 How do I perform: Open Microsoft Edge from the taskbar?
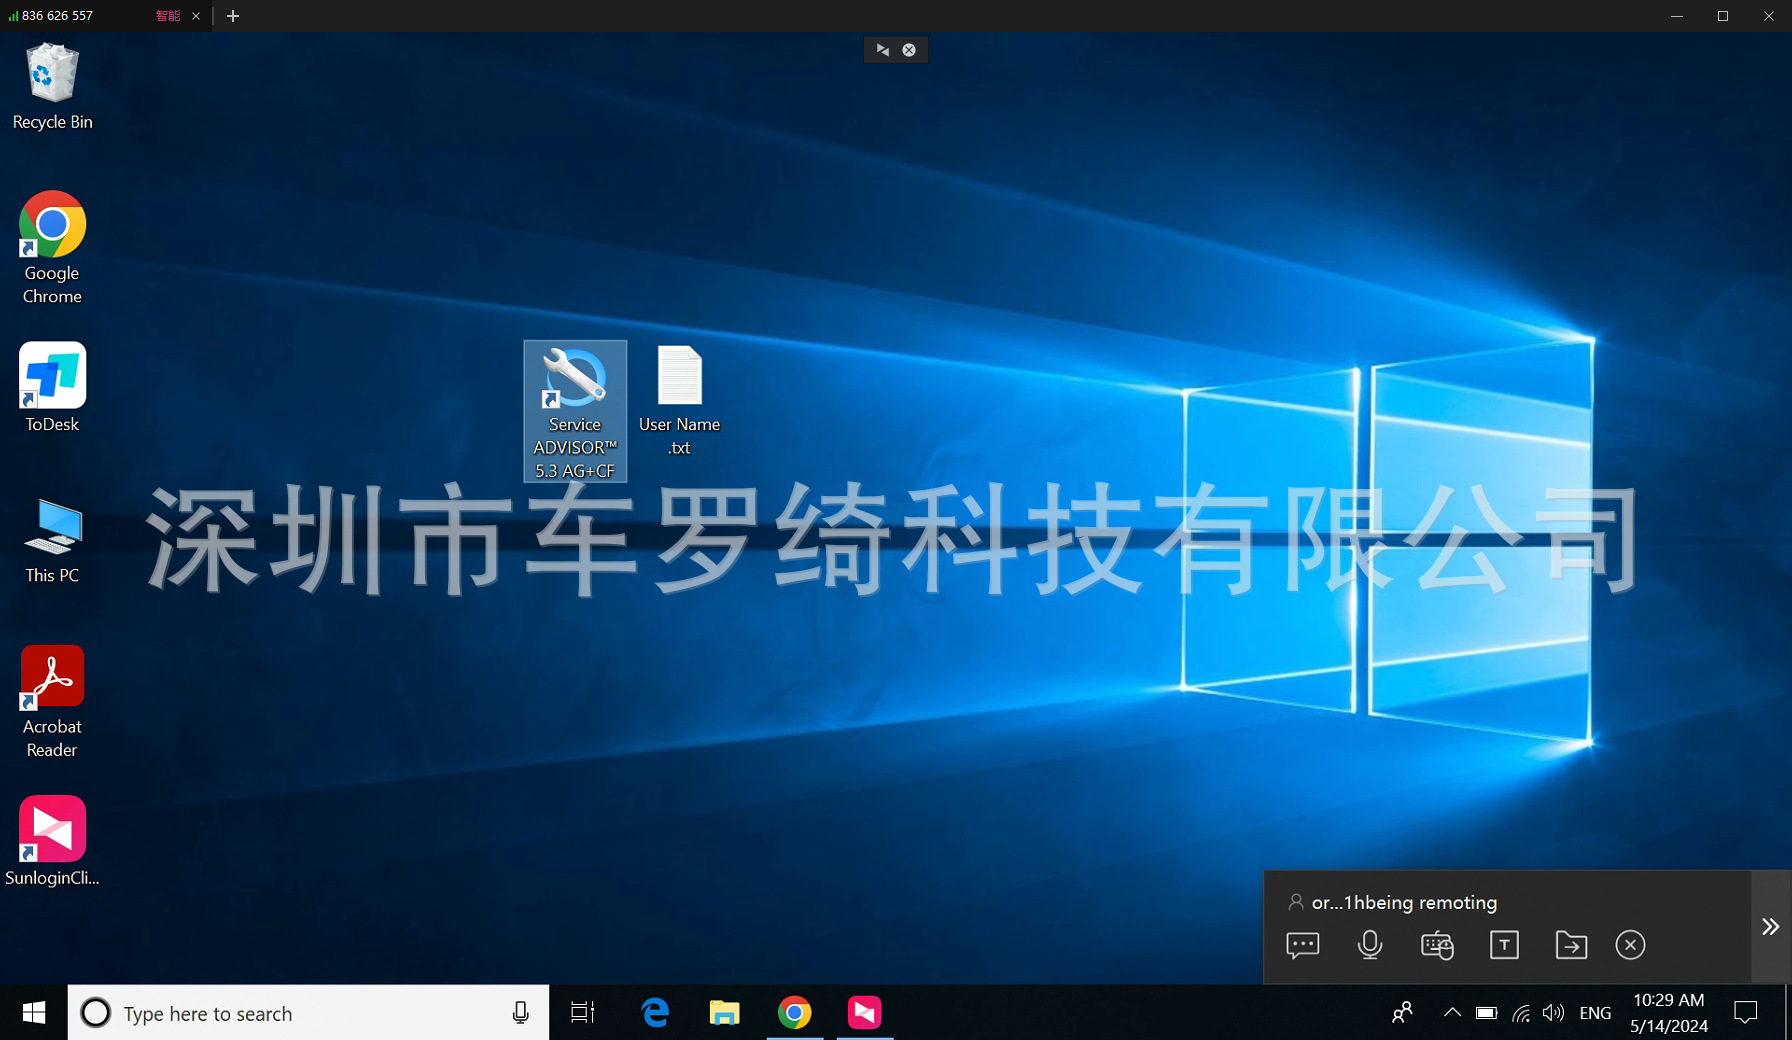click(655, 1012)
